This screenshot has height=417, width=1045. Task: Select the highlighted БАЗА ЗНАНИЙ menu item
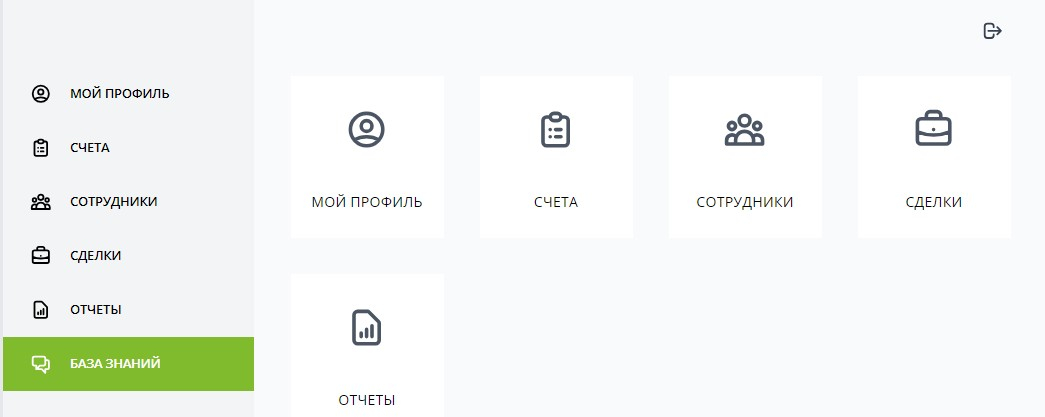pos(128,364)
